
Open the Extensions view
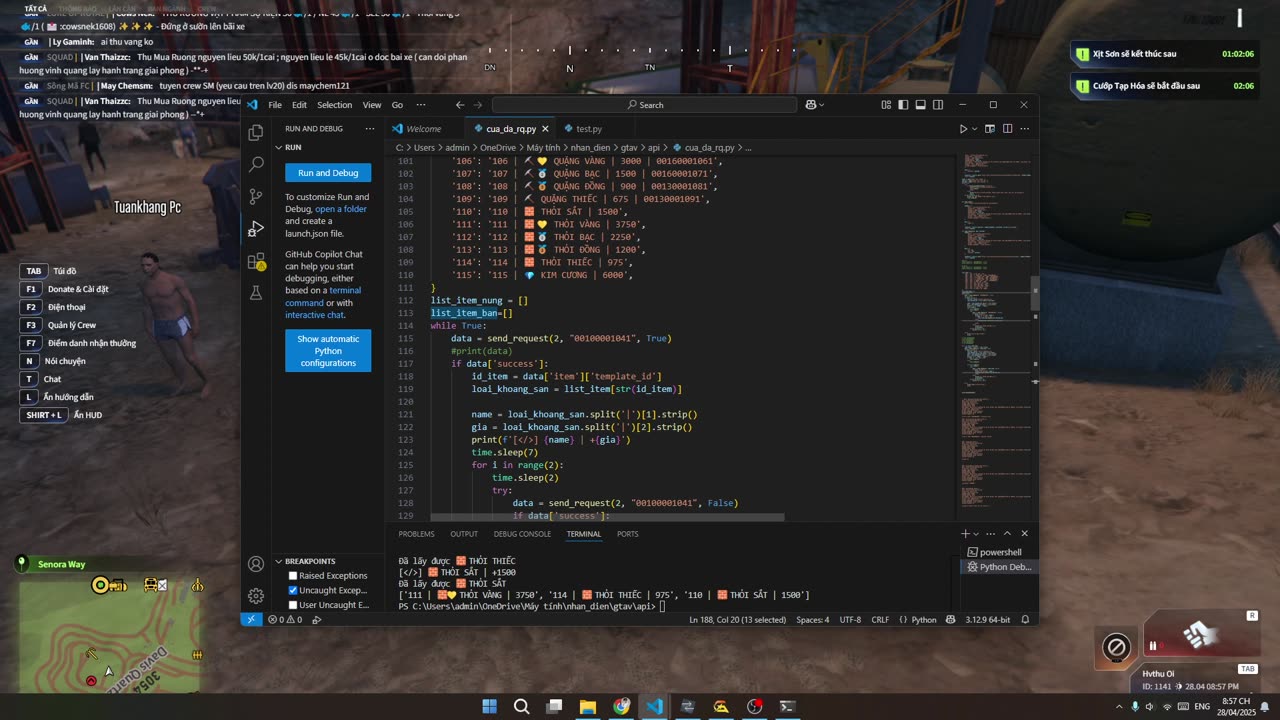(256, 261)
